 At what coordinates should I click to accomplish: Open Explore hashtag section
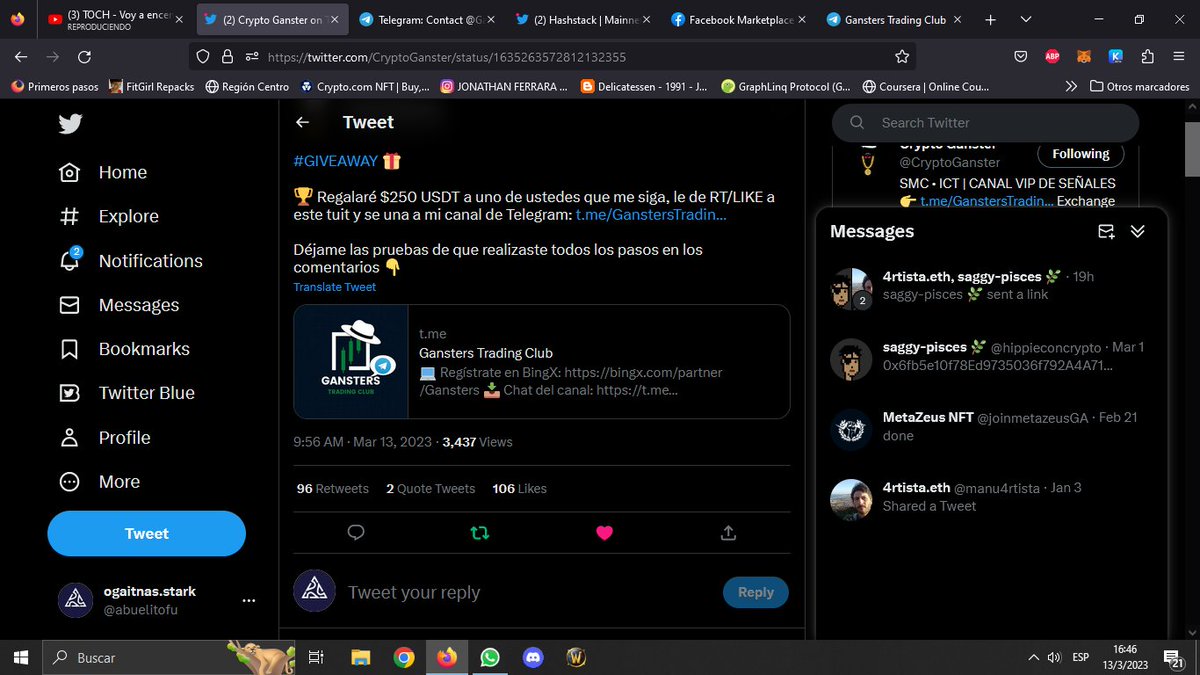coord(109,216)
